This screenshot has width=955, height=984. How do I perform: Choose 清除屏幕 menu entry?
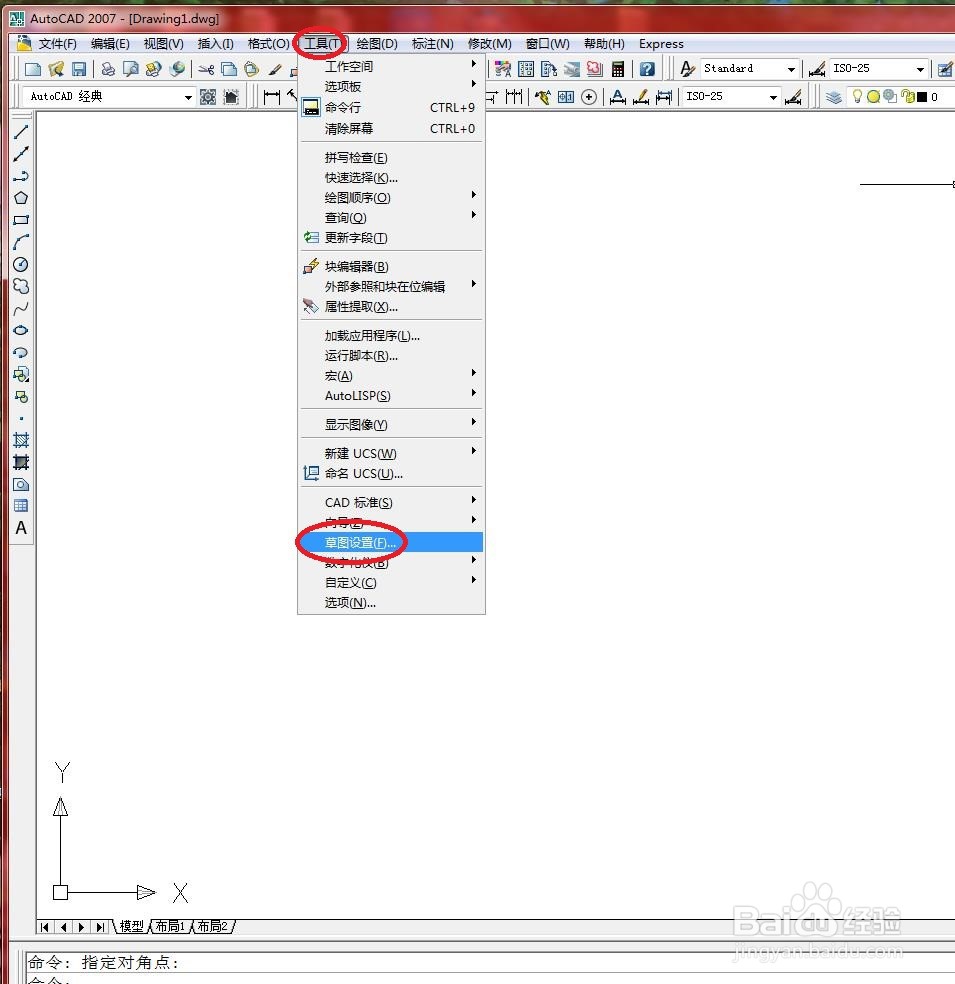(x=391, y=129)
